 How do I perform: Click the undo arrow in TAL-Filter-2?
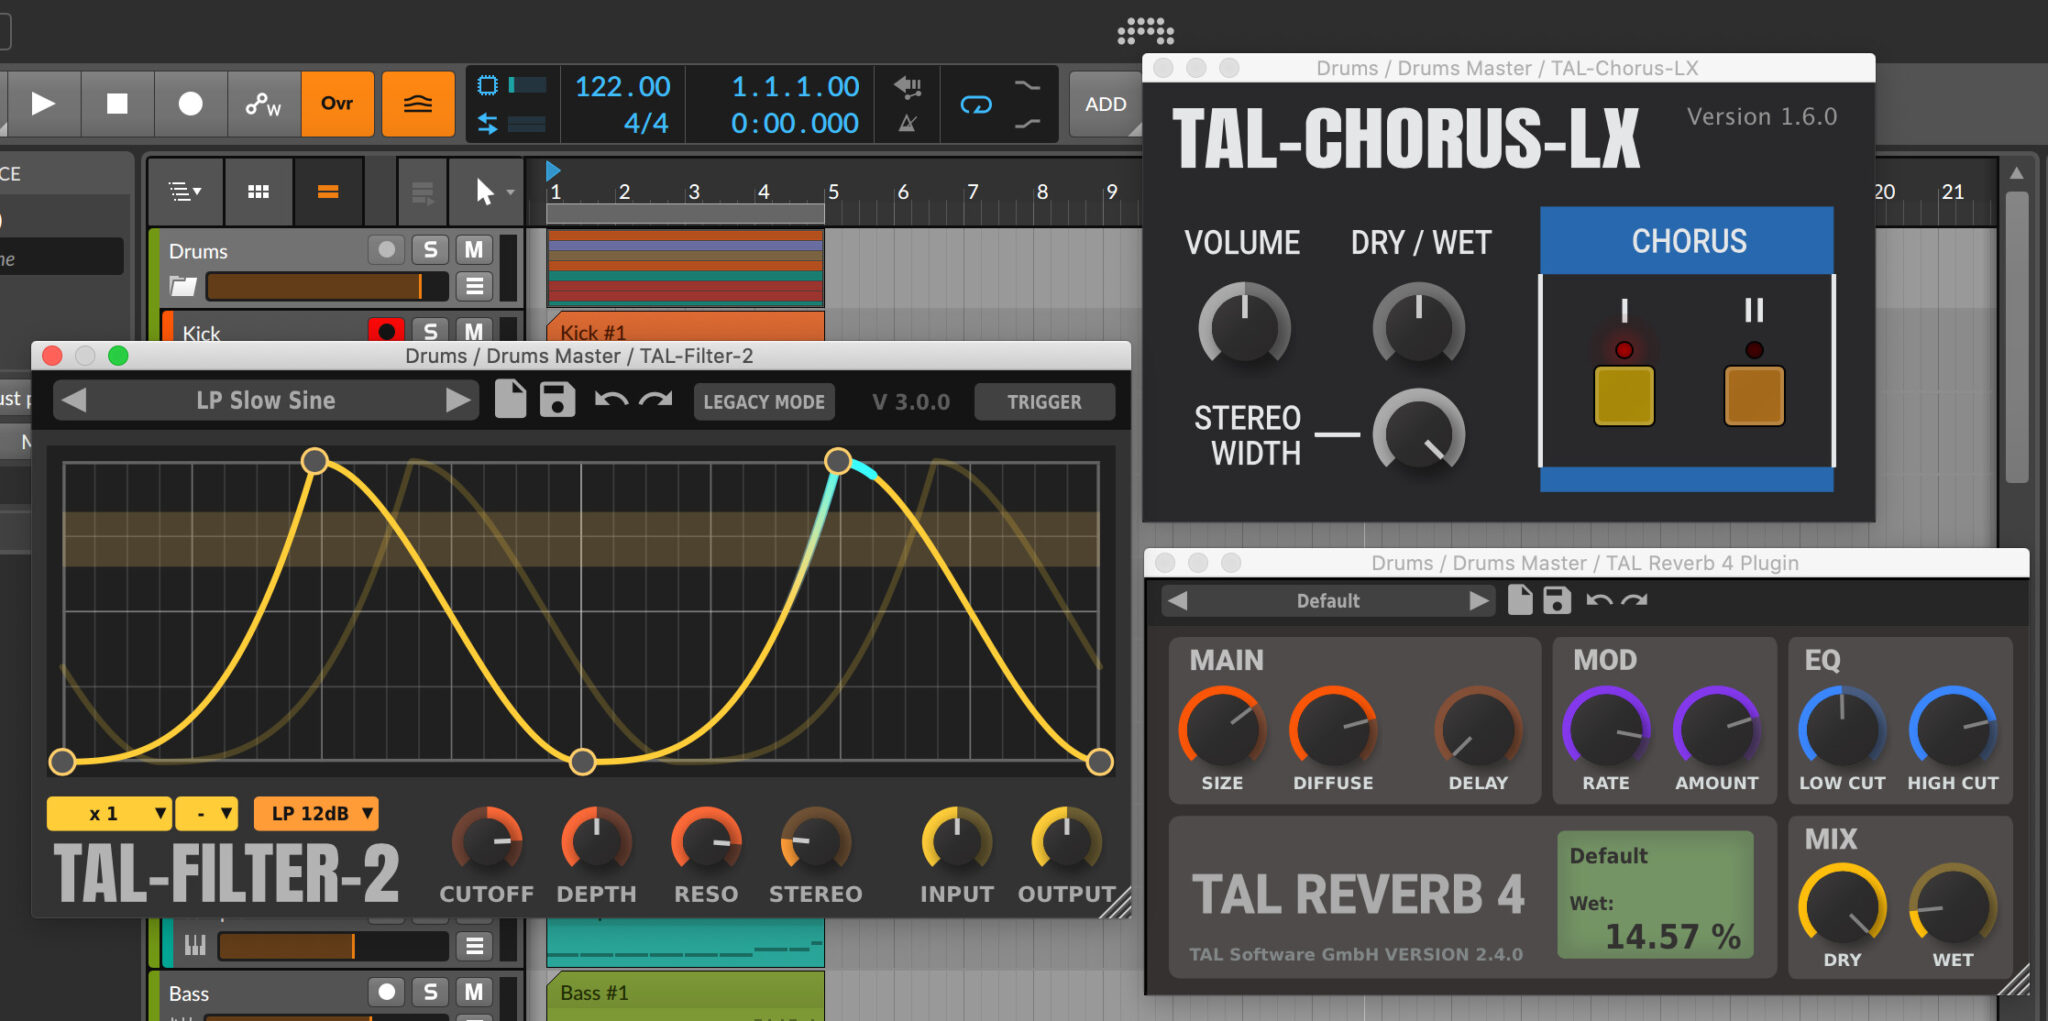[612, 400]
